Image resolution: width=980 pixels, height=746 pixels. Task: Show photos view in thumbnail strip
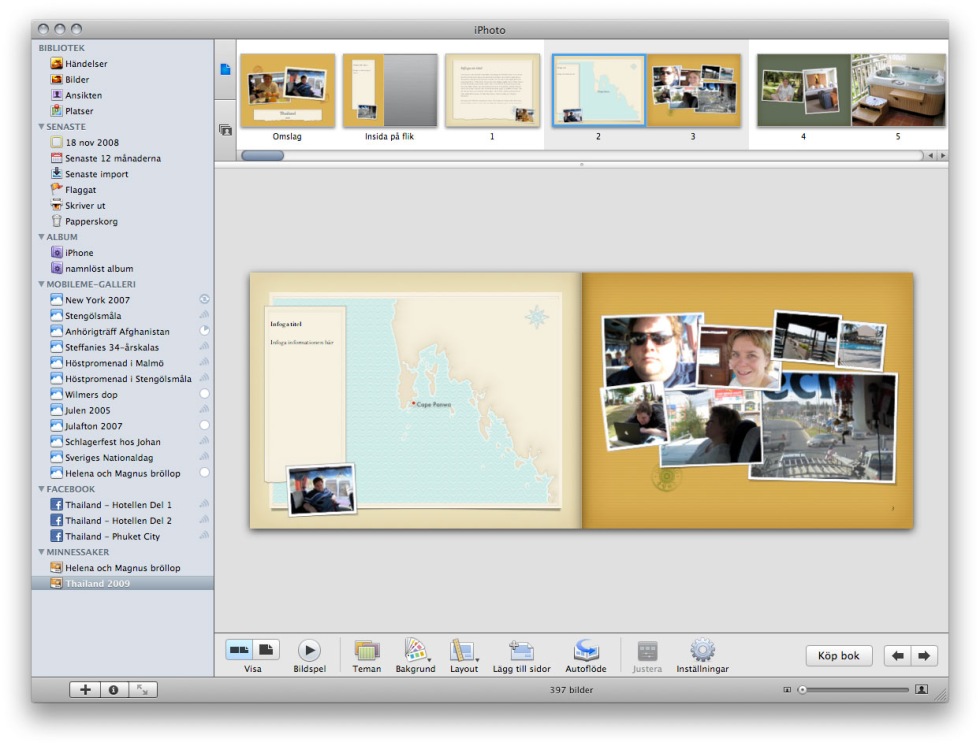coord(225,130)
